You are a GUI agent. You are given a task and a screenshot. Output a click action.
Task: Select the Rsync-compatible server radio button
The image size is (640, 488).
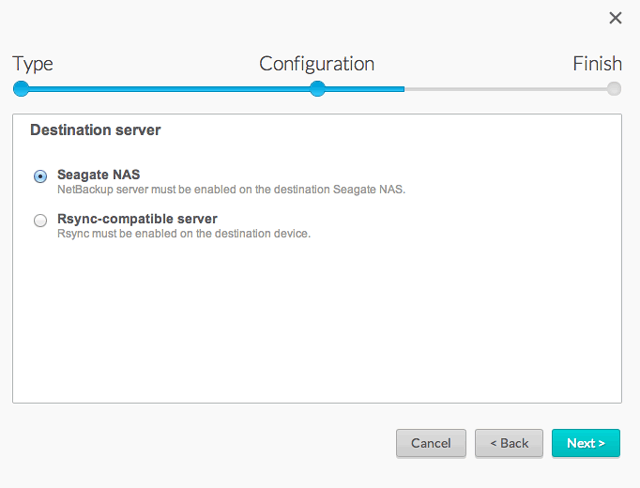tap(40, 221)
